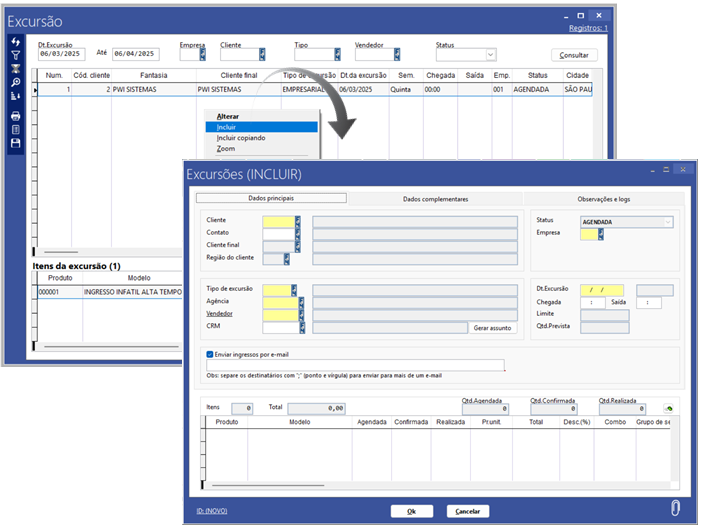Open the AGENDADA status dropdown

[667, 221]
